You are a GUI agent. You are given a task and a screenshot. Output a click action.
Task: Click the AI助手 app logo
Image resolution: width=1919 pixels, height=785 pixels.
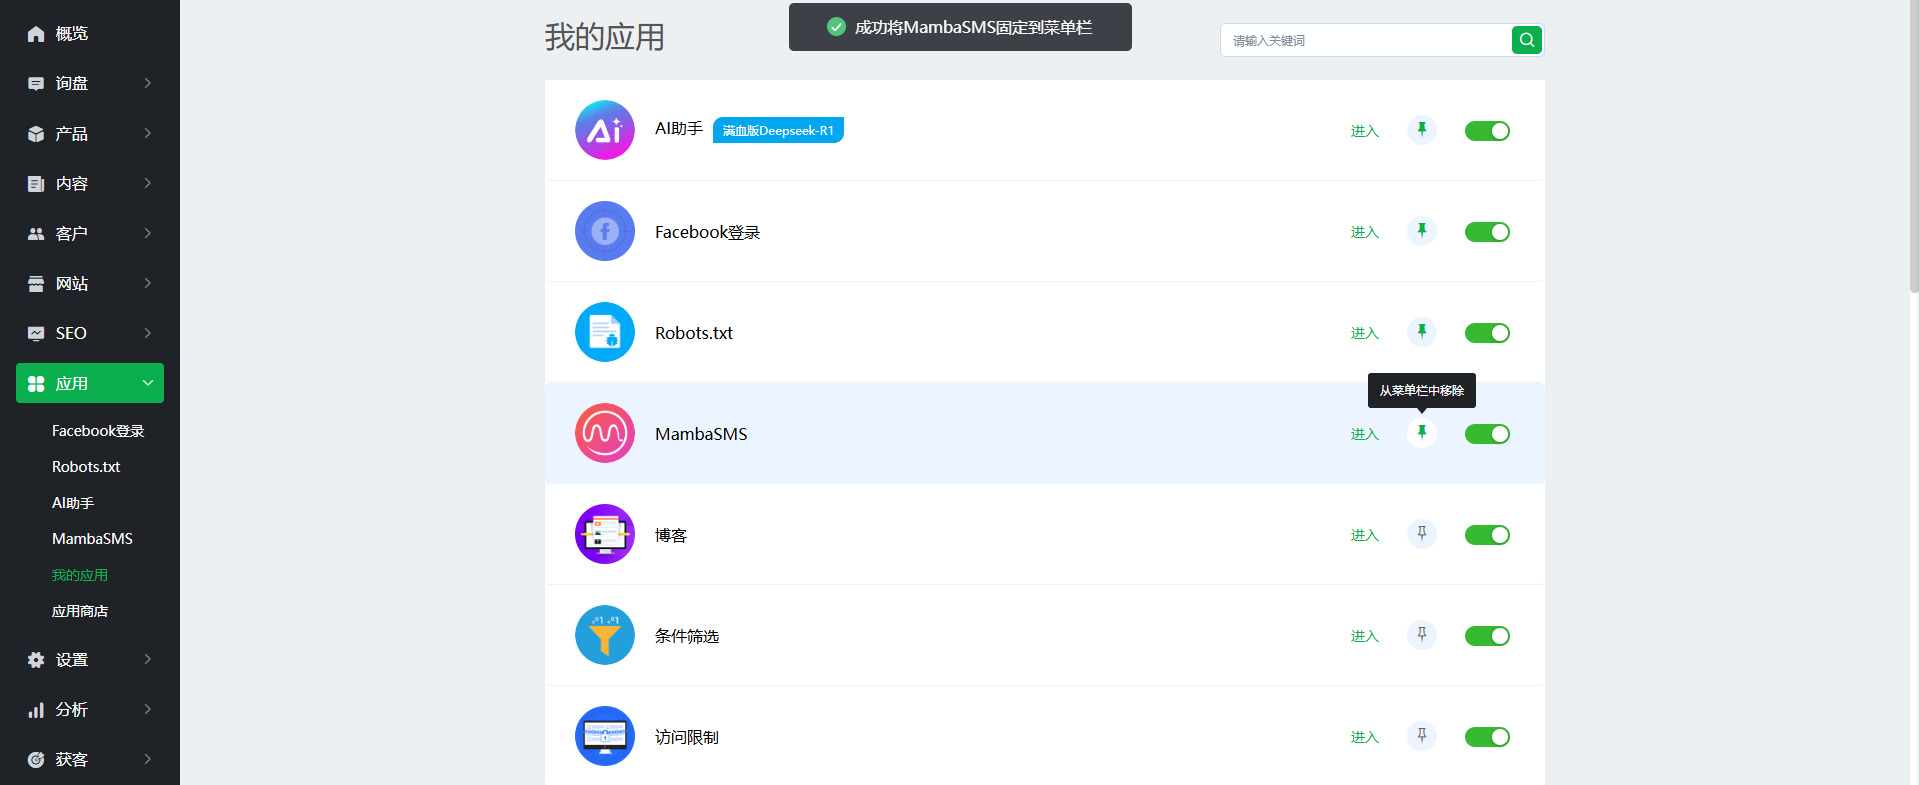point(605,130)
